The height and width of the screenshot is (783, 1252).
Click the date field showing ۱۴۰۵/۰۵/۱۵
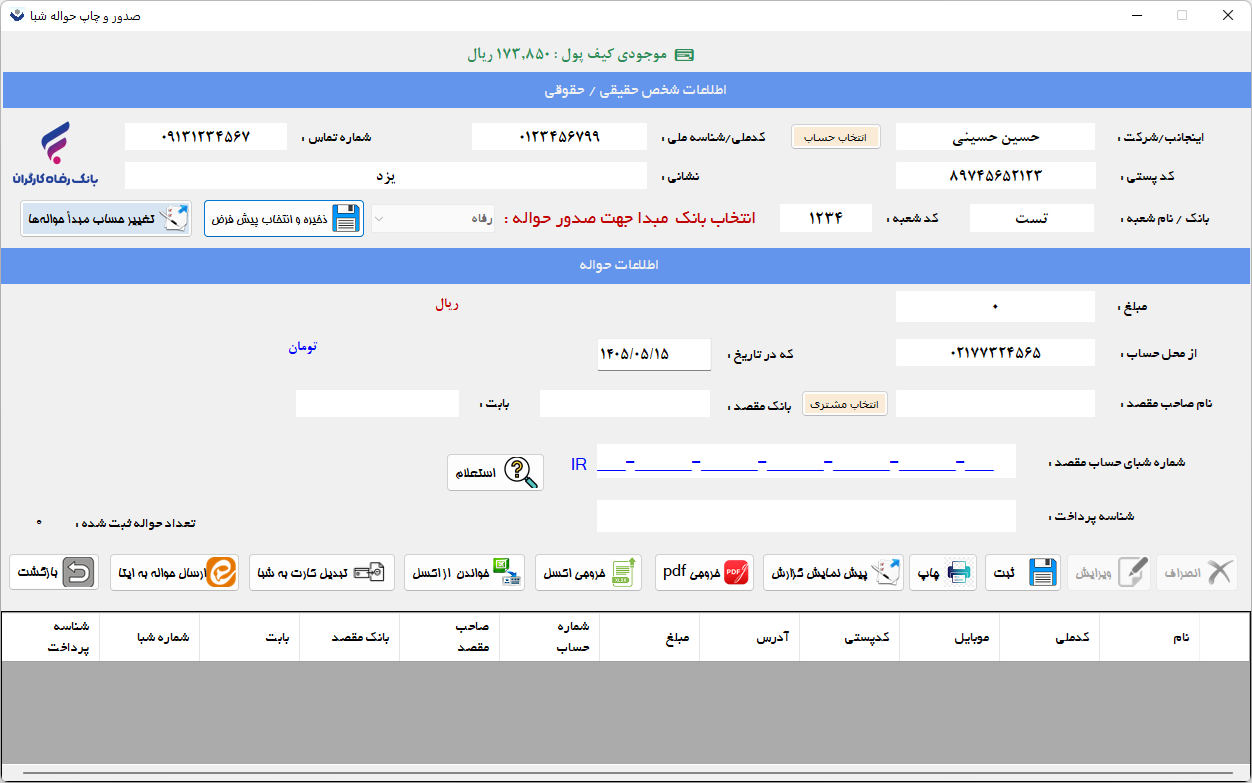point(654,354)
